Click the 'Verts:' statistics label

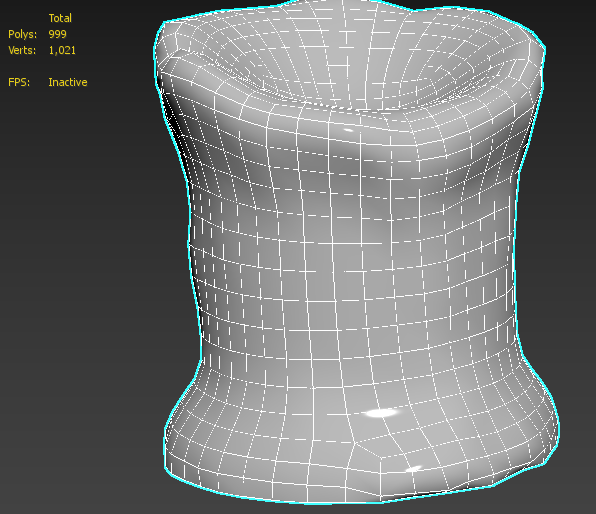point(22,50)
